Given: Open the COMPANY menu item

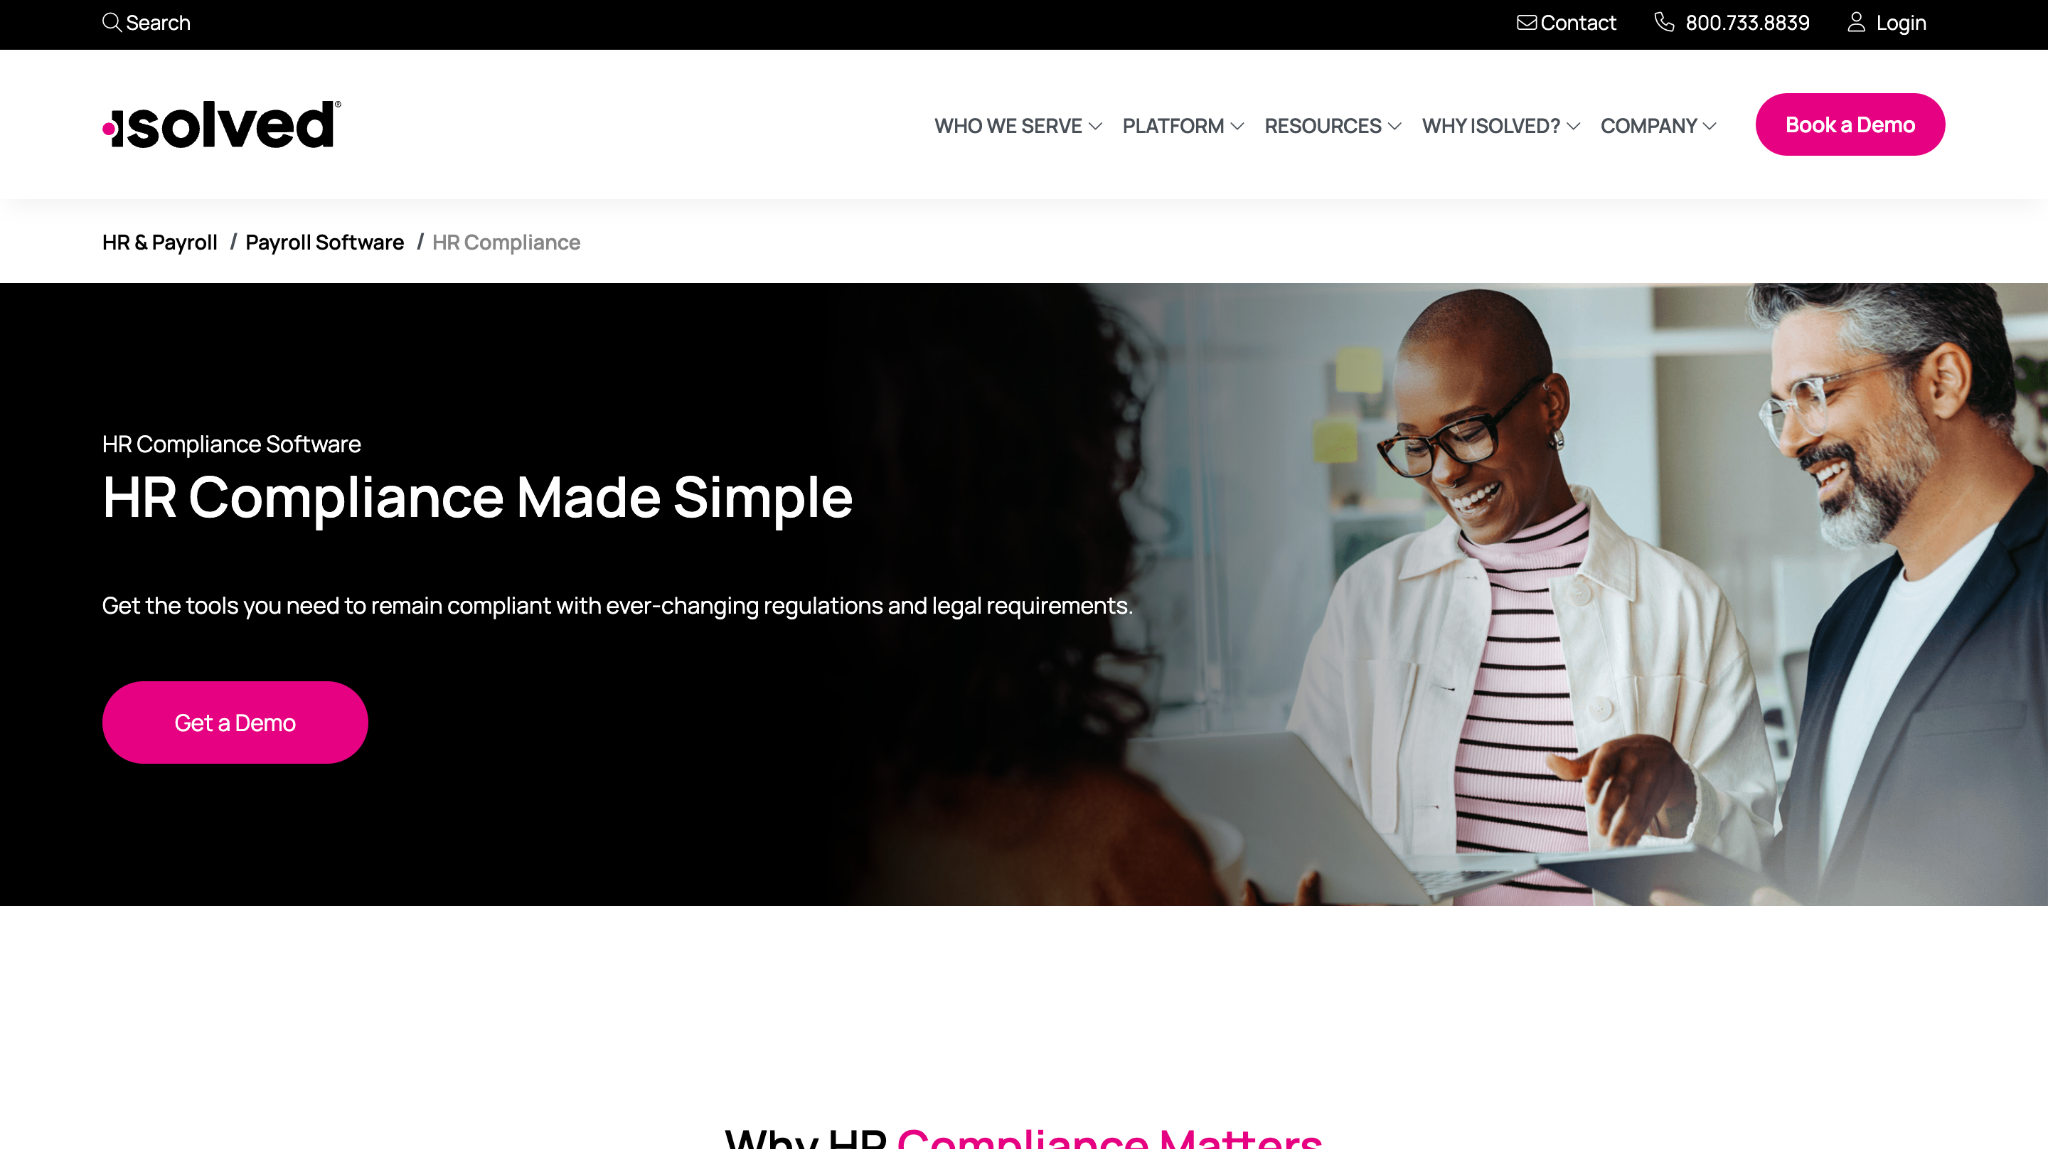Looking at the screenshot, I should 1649,126.
